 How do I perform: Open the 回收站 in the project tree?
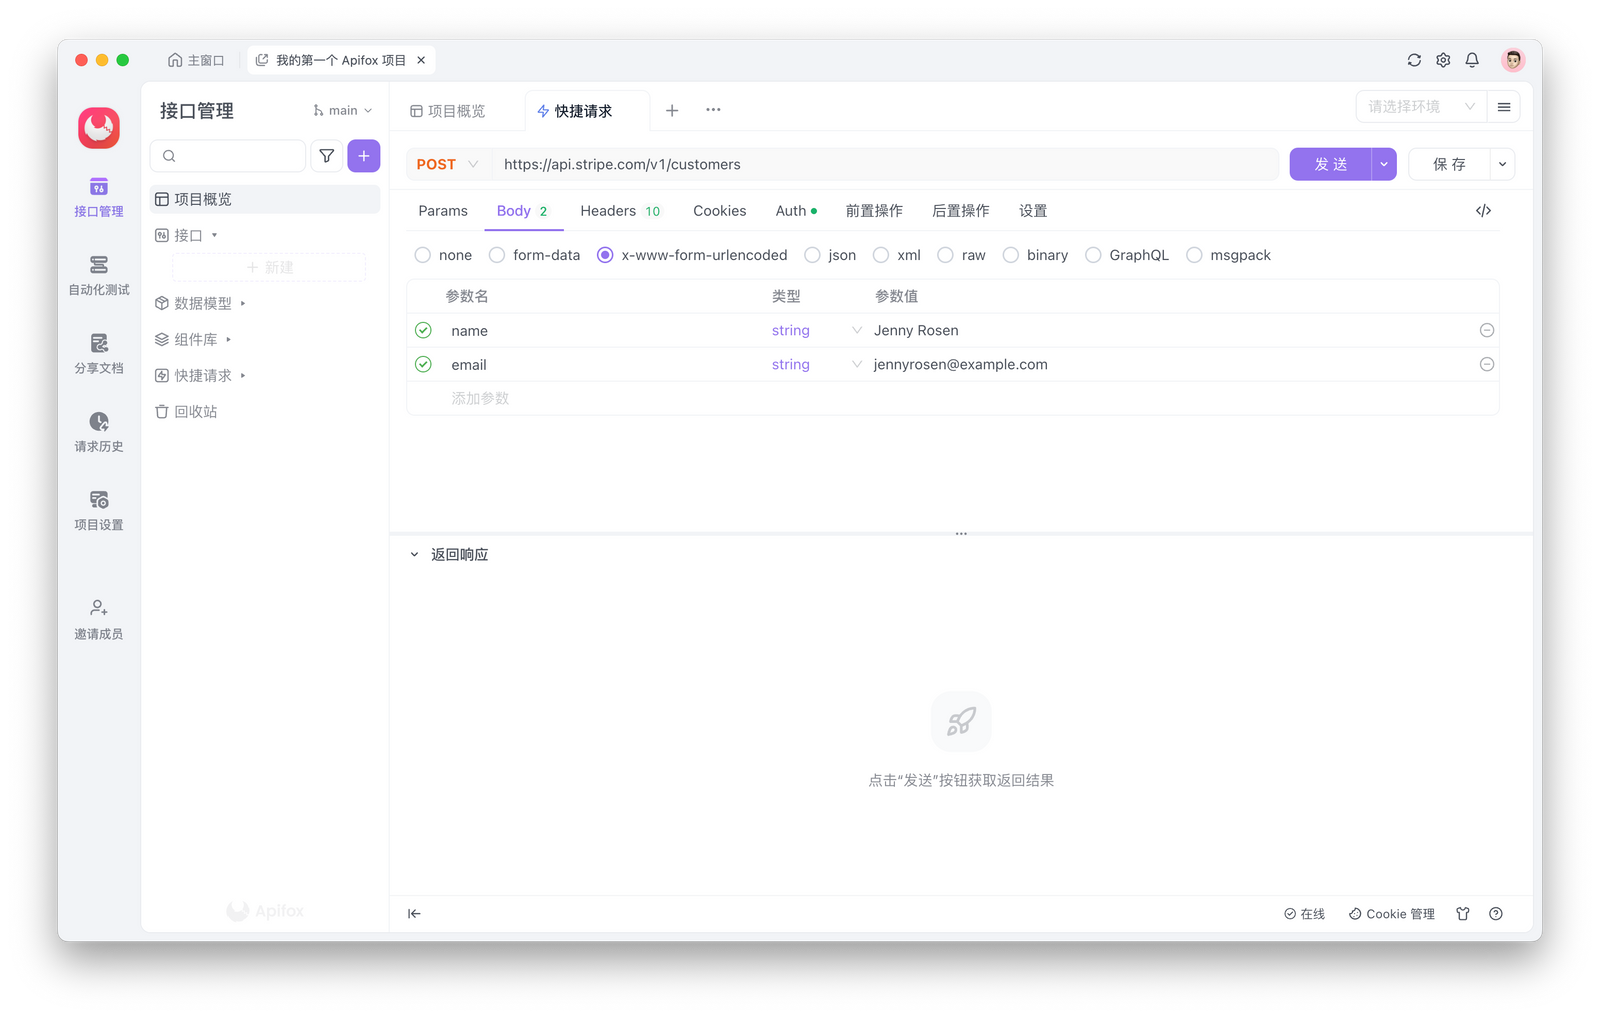[195, 410]
